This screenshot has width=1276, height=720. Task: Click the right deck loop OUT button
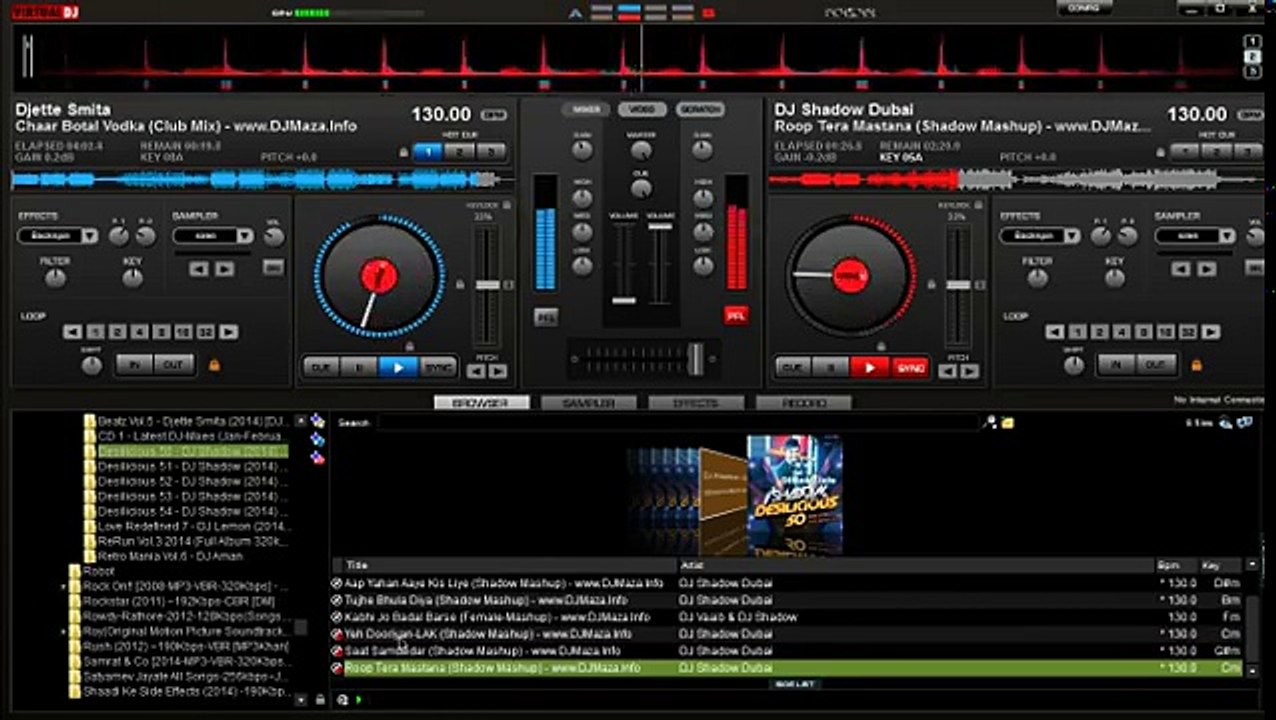[1155, 365]
